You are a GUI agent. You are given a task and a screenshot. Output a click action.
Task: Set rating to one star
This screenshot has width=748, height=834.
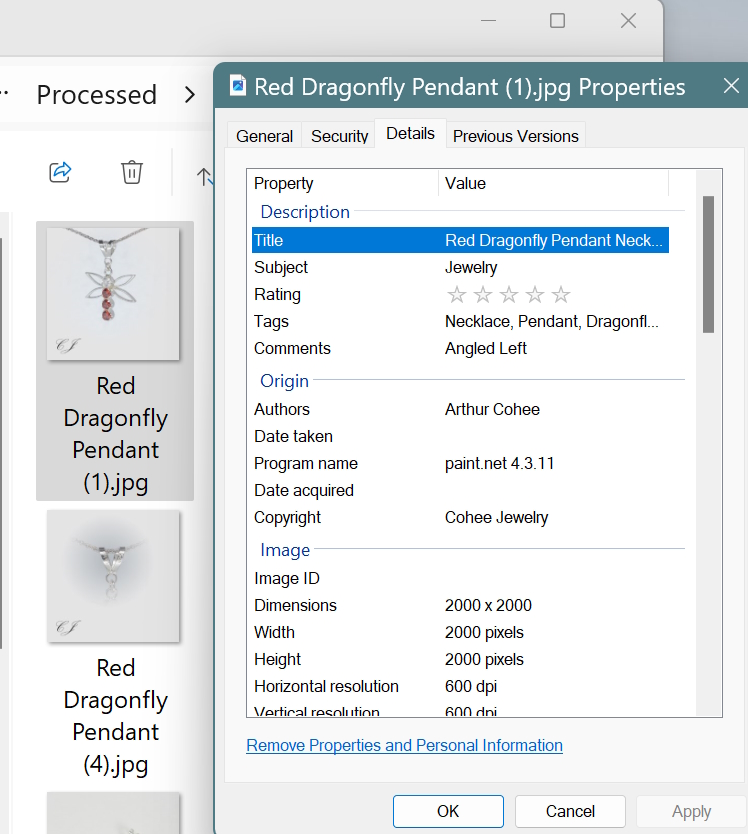click(x=457, y=295)
